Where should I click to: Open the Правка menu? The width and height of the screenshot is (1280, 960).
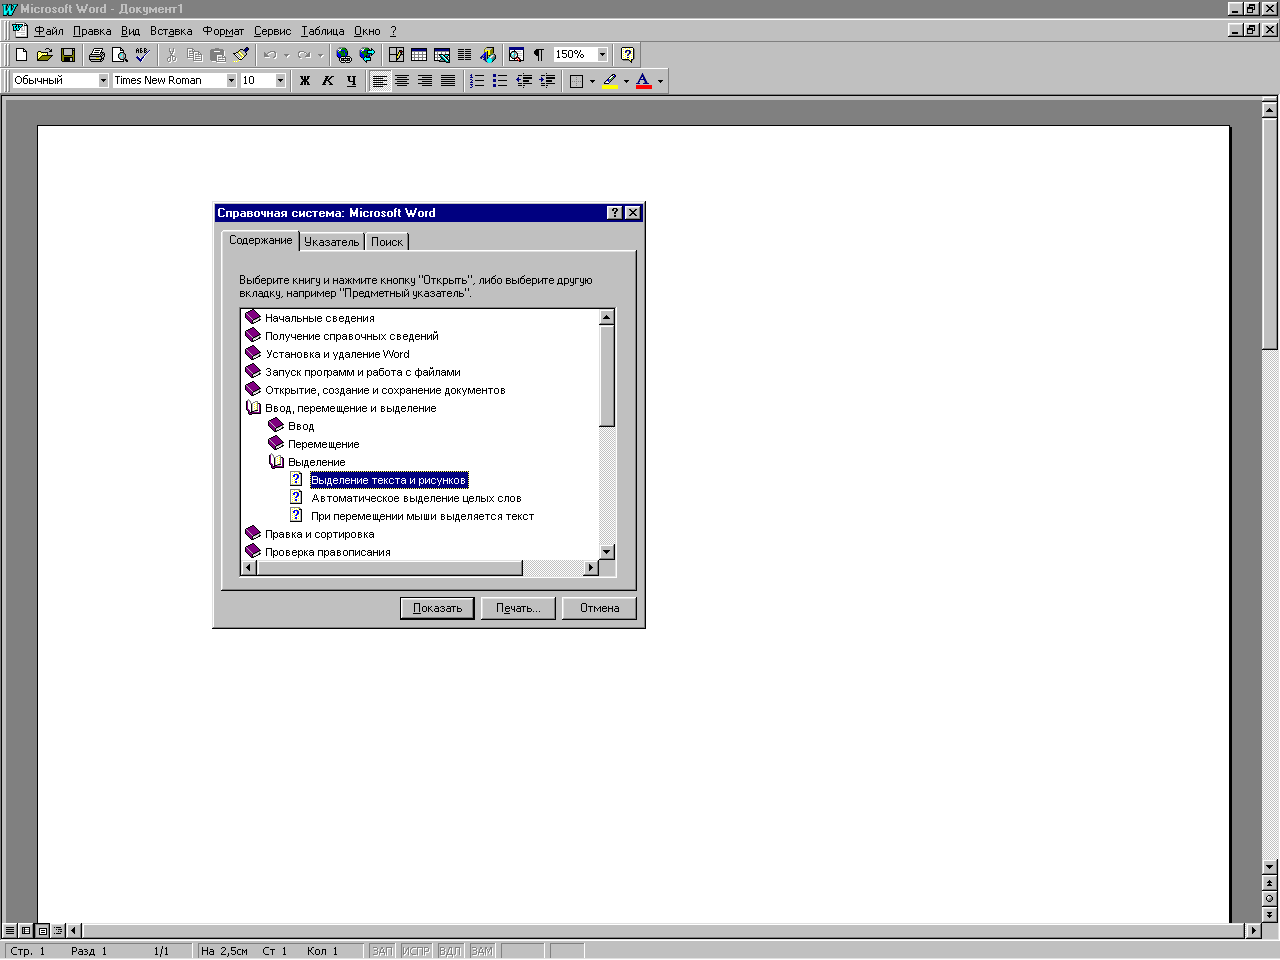click(x=92, y=31)
